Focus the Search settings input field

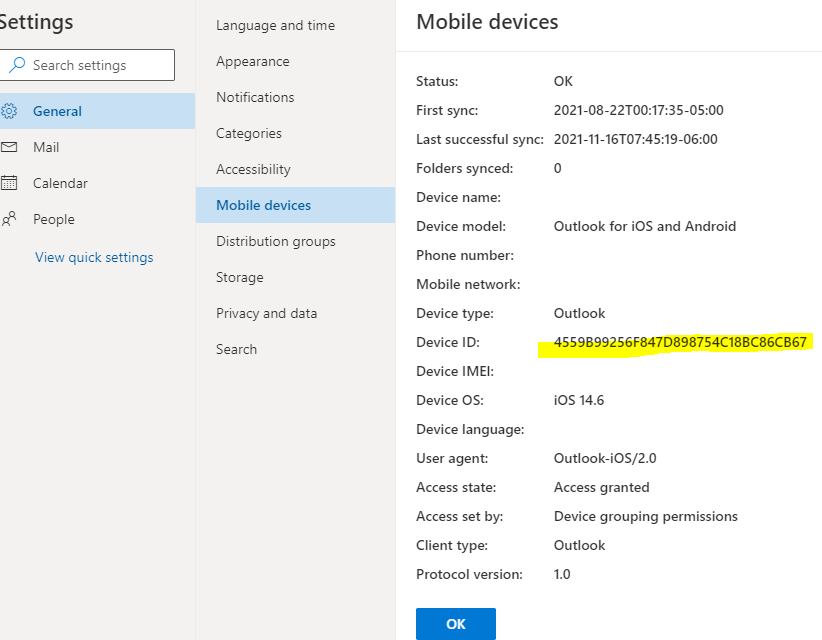(x=87, y=65)
